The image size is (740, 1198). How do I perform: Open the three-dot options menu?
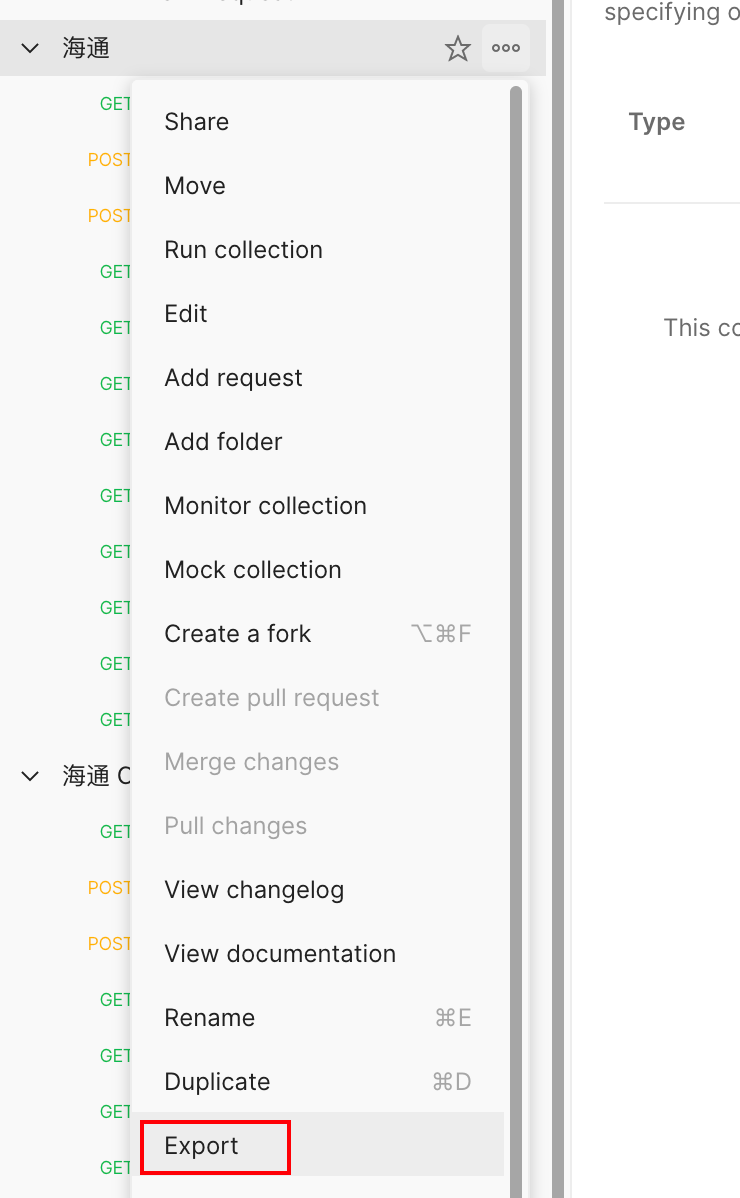coord(505,47)
